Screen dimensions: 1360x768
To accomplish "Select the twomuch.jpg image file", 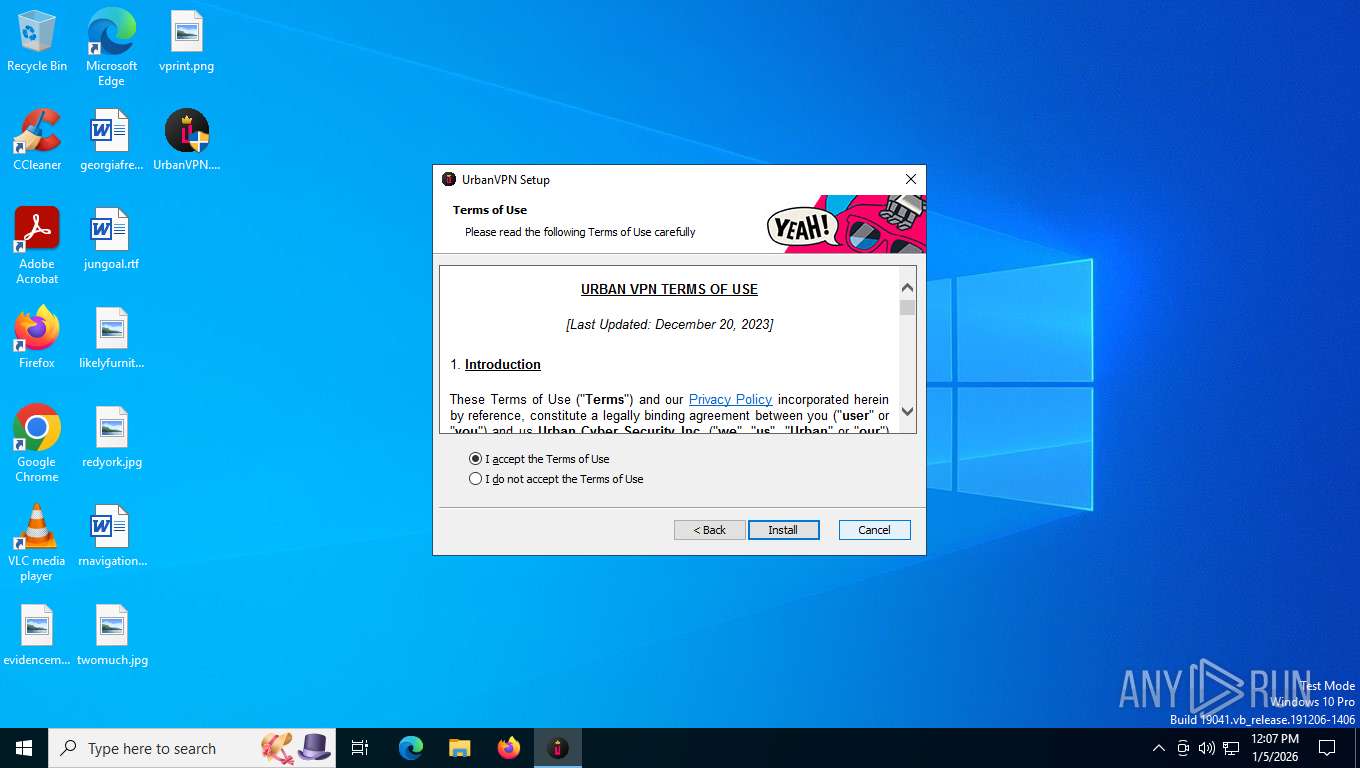I will click(111, 635).
